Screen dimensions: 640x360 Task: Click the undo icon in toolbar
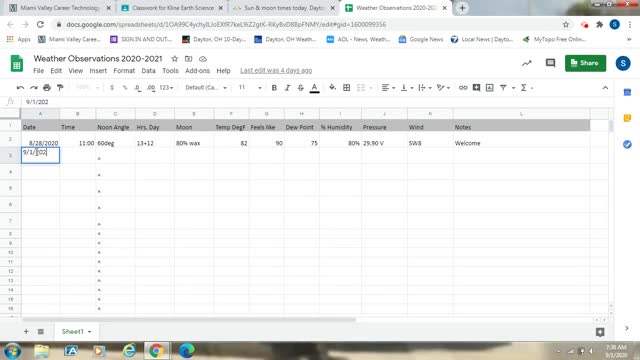coord(20,88)
